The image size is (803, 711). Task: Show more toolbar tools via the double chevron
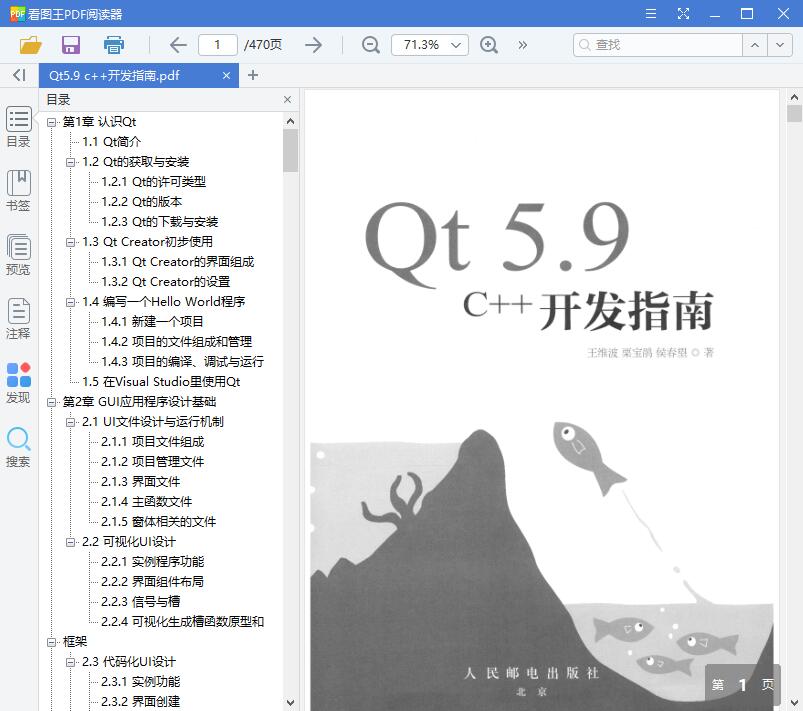522,45
